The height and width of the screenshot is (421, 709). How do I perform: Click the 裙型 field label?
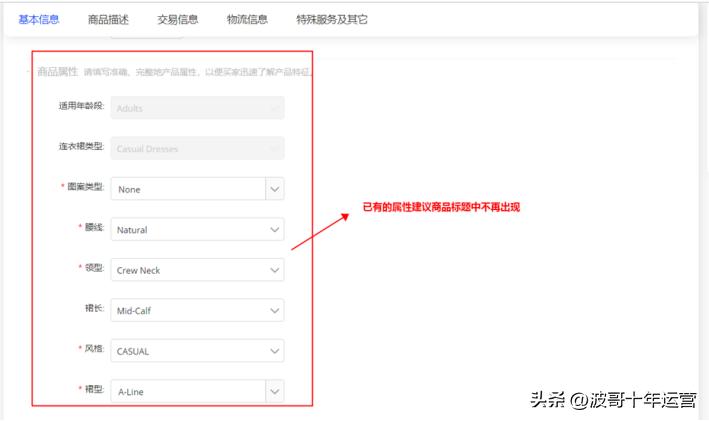click(x=94, y=389)
